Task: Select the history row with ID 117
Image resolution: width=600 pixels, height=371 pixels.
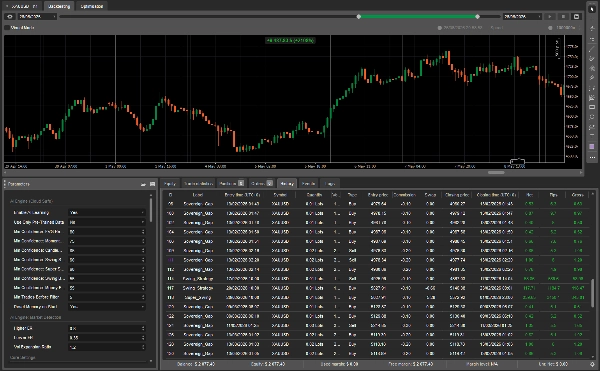Action: tap(377, 288)
